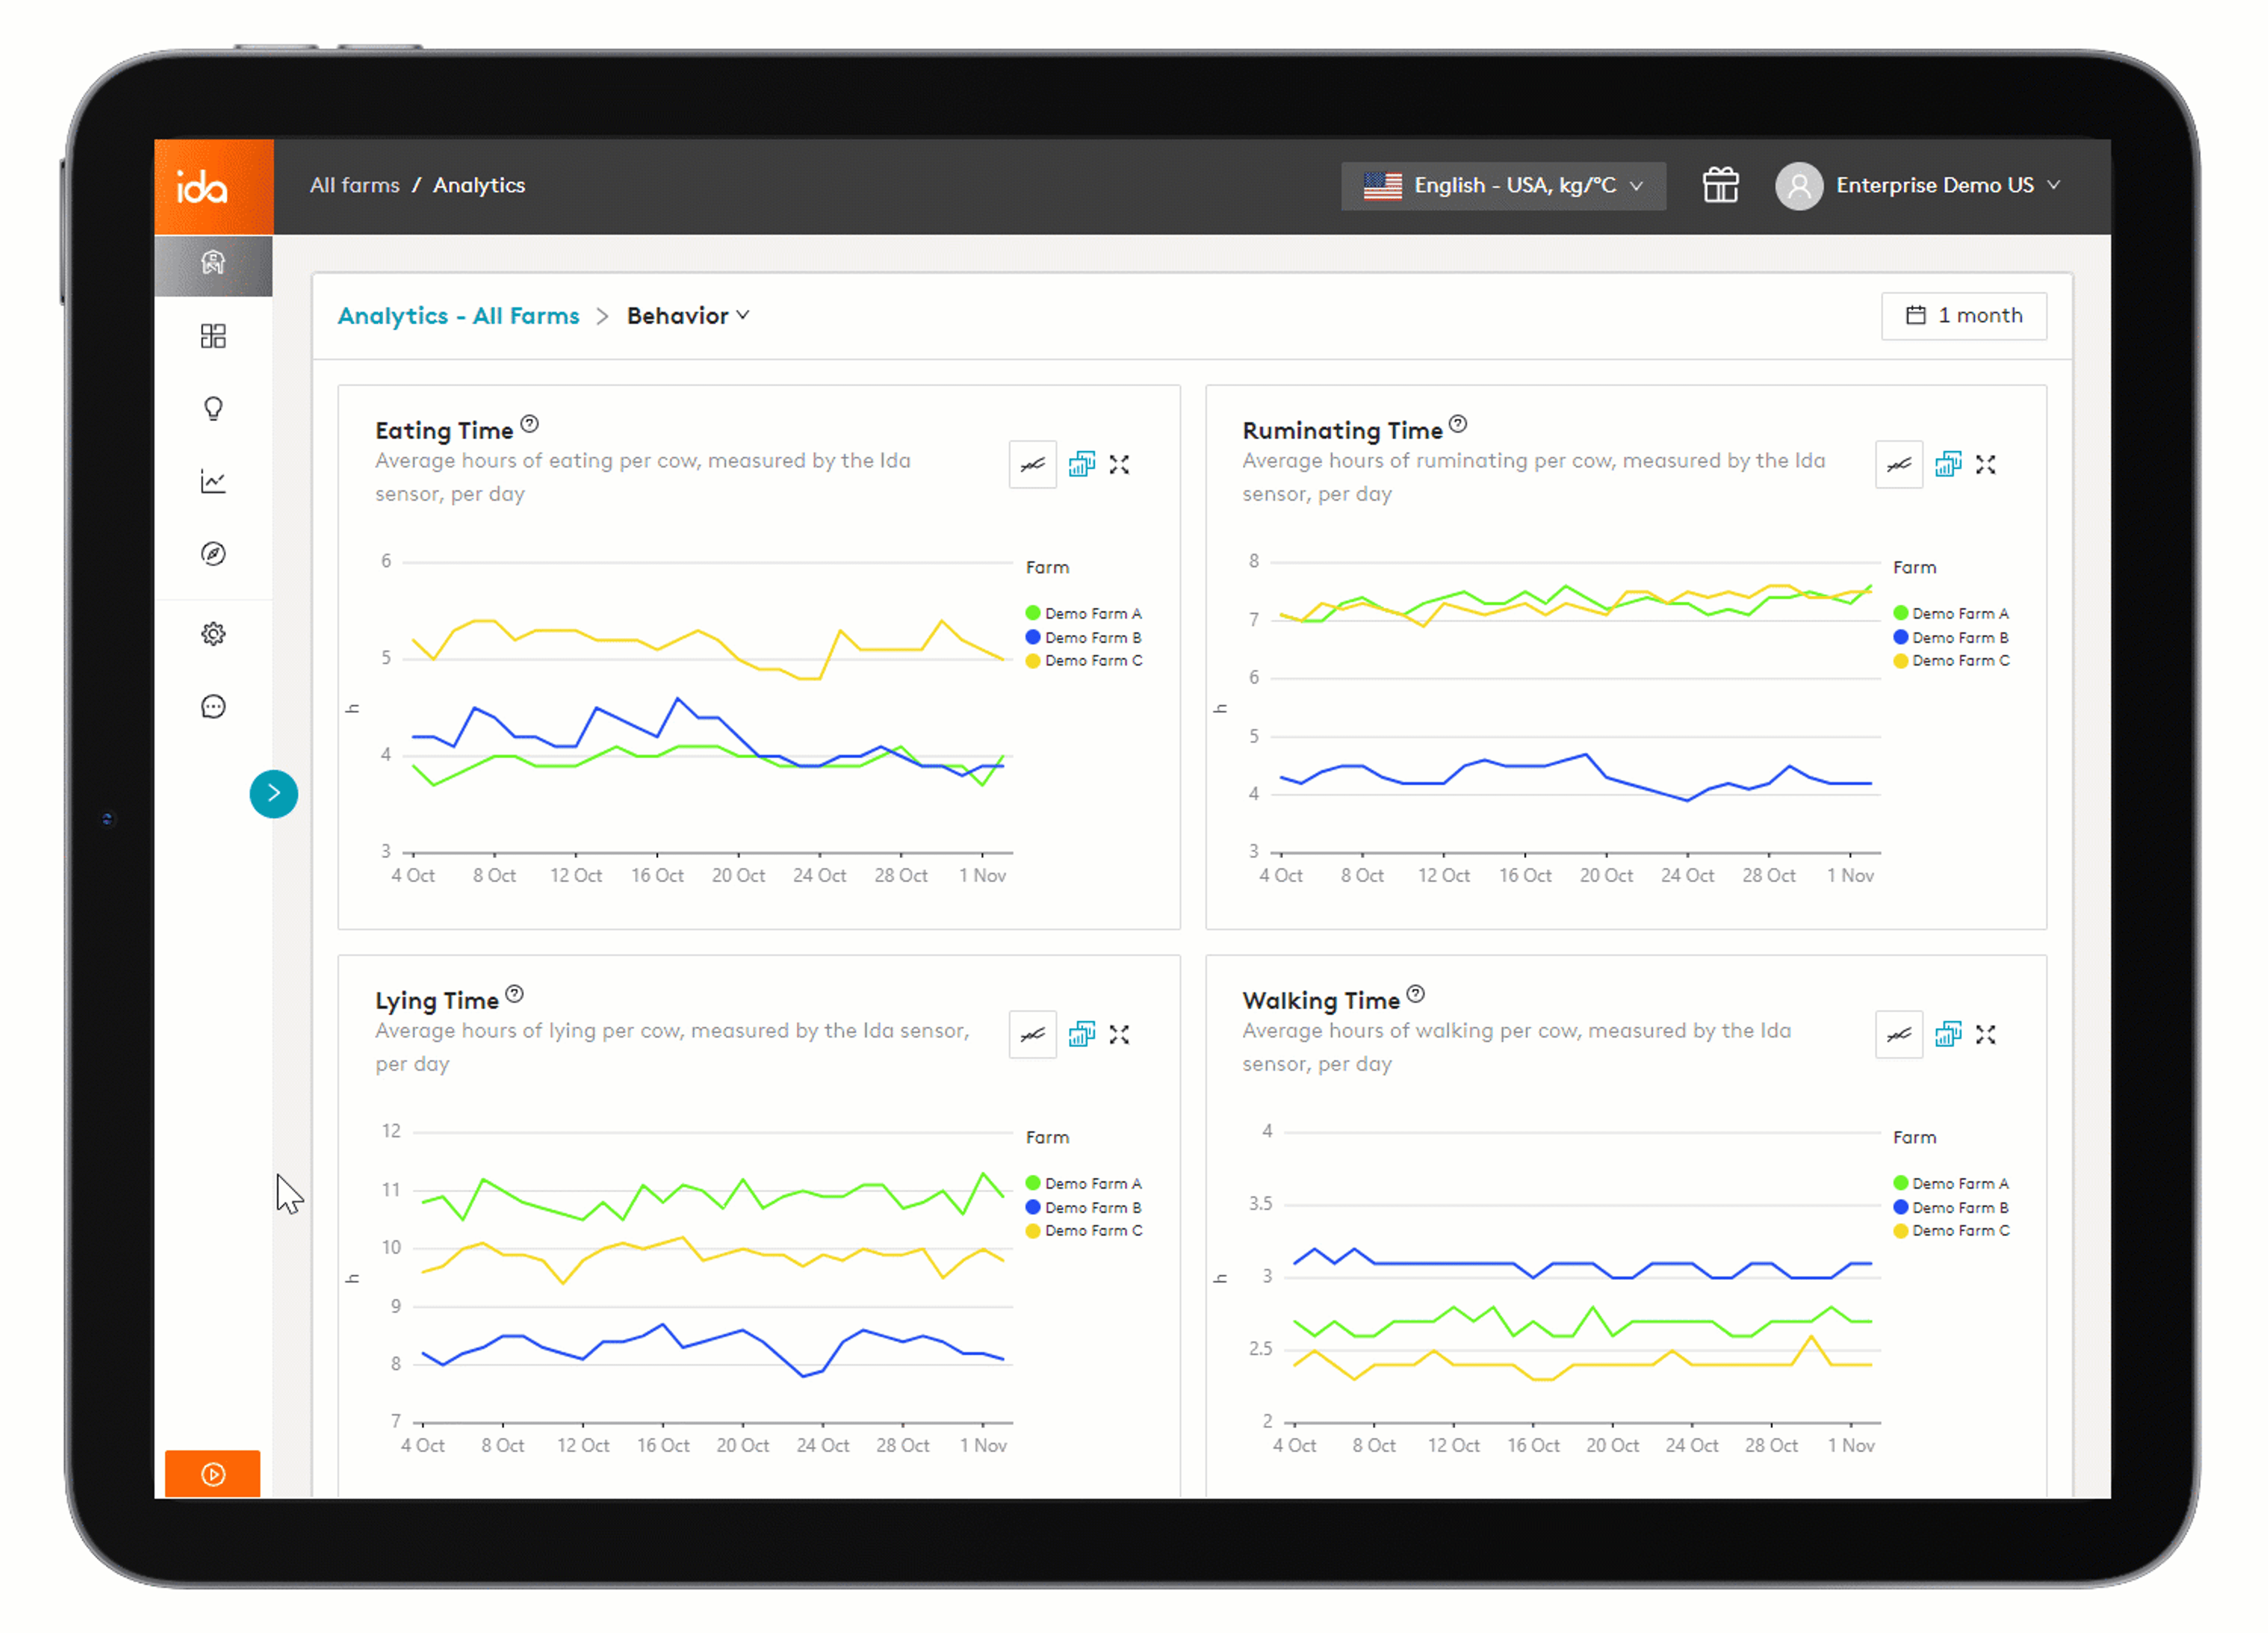Click Demo Farm C yellow legend swatch in Walking Time
2268x1633 pixels.
pos(1900,1231)
